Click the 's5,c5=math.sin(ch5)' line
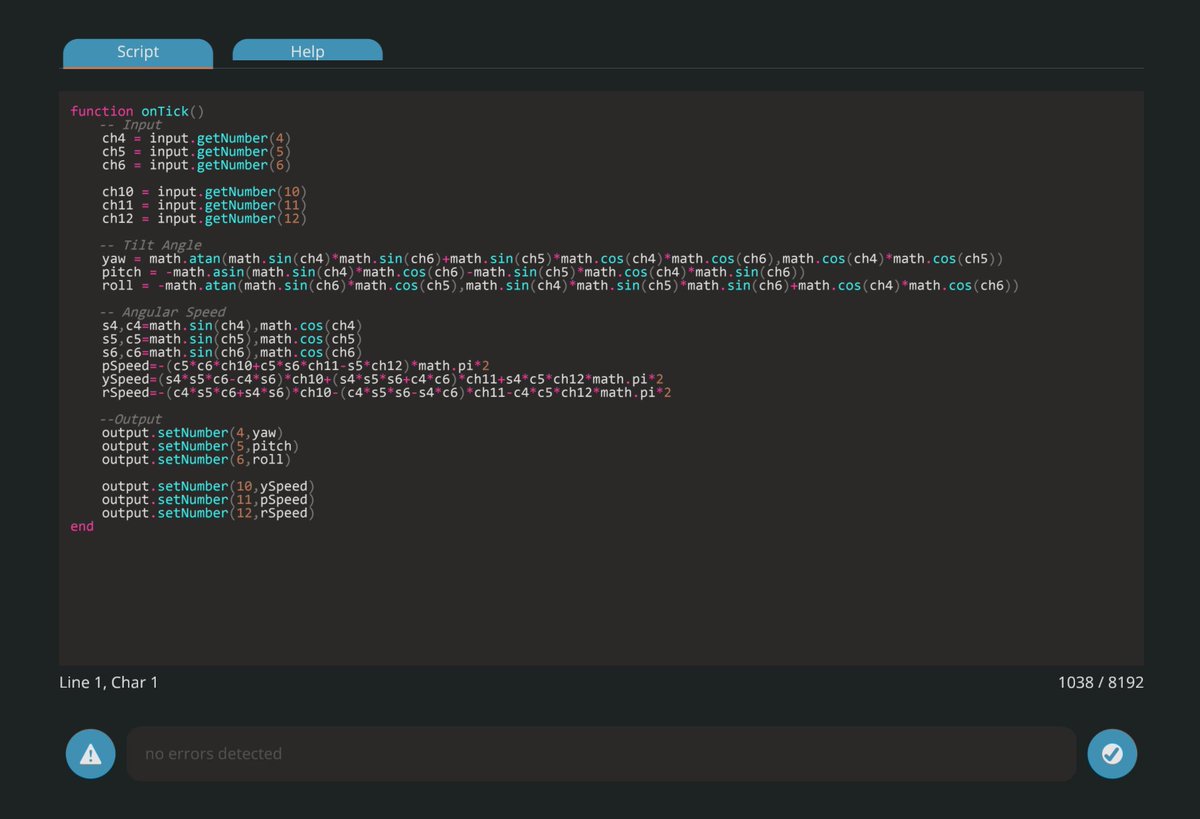This screenshot has height=819, width=1200. (233, 339)
